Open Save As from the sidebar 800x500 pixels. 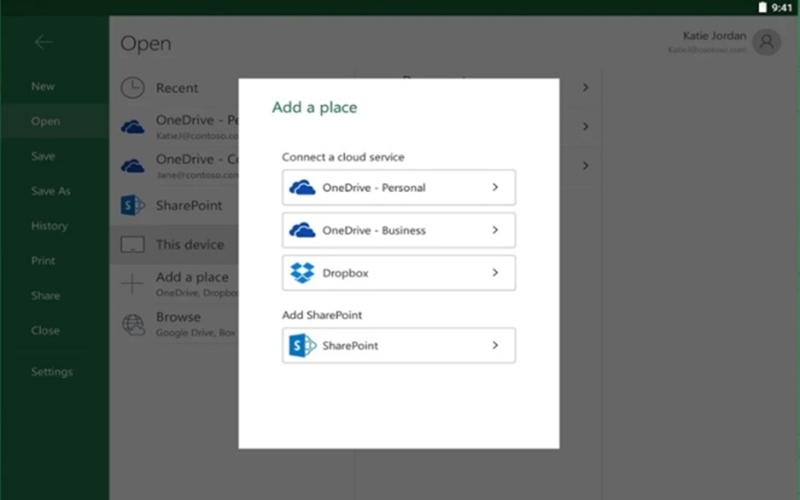pyautogui.click(x=50, y=191)
